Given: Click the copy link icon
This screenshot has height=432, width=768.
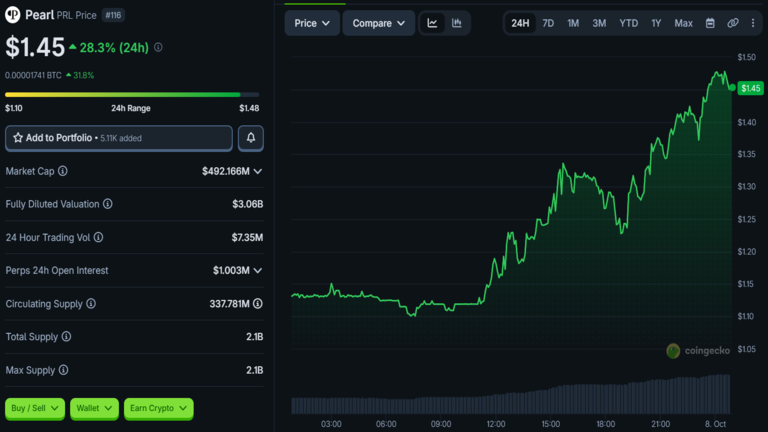Looking at the screenshot, I should point(733,23).
